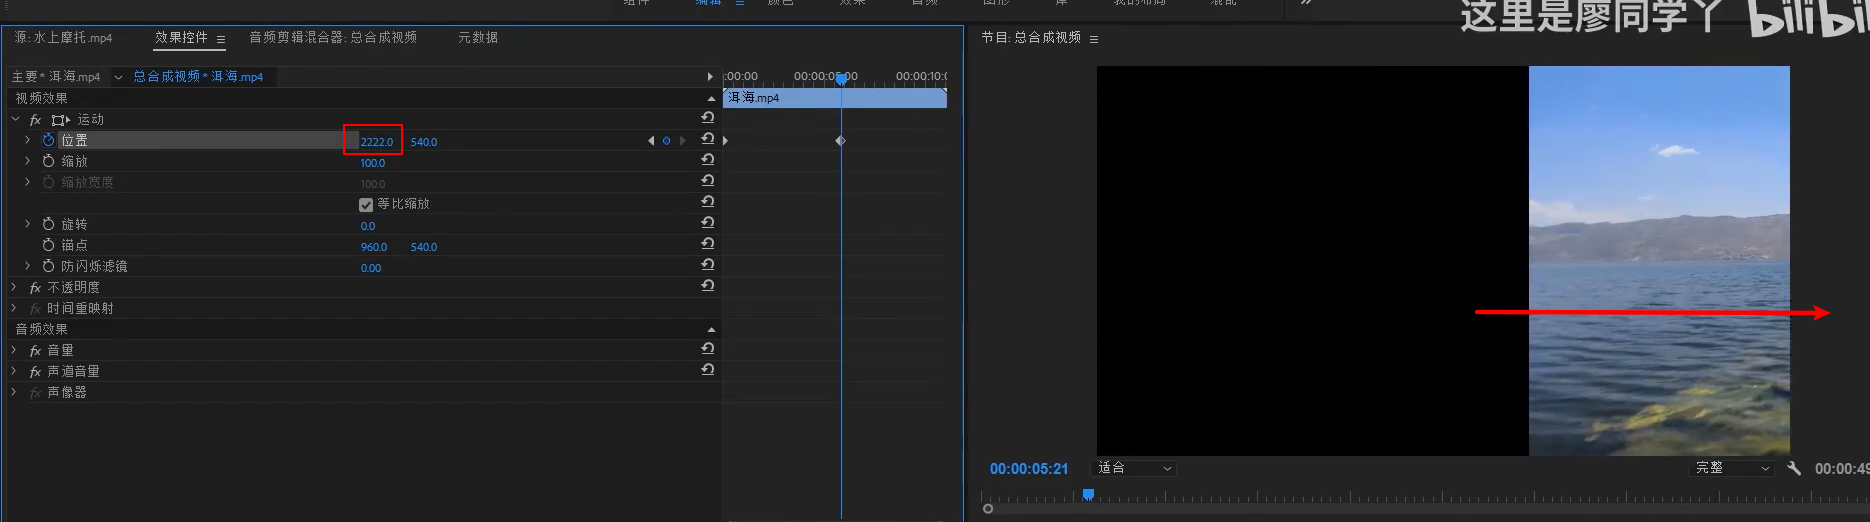The height and width of the screenshot is (522, 1870).
Task: Expand the 缩放 parameter row
Action: [28, 161]
